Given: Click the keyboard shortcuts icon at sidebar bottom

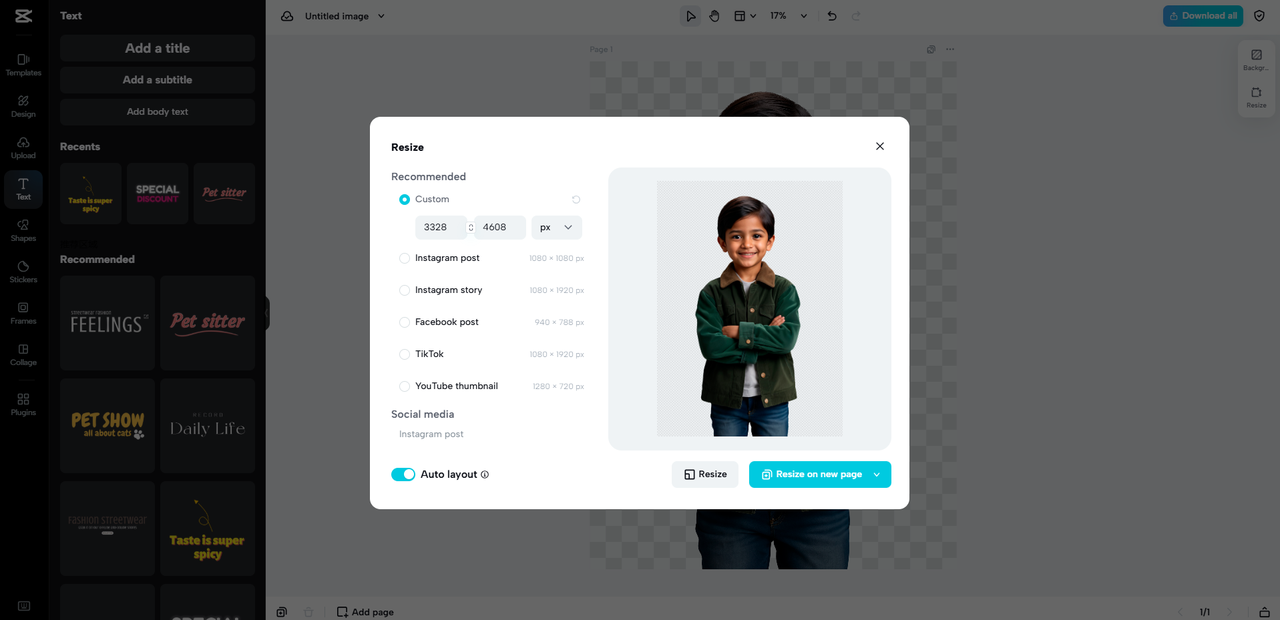Looking at the screenshot, I should tap(23, 606).
